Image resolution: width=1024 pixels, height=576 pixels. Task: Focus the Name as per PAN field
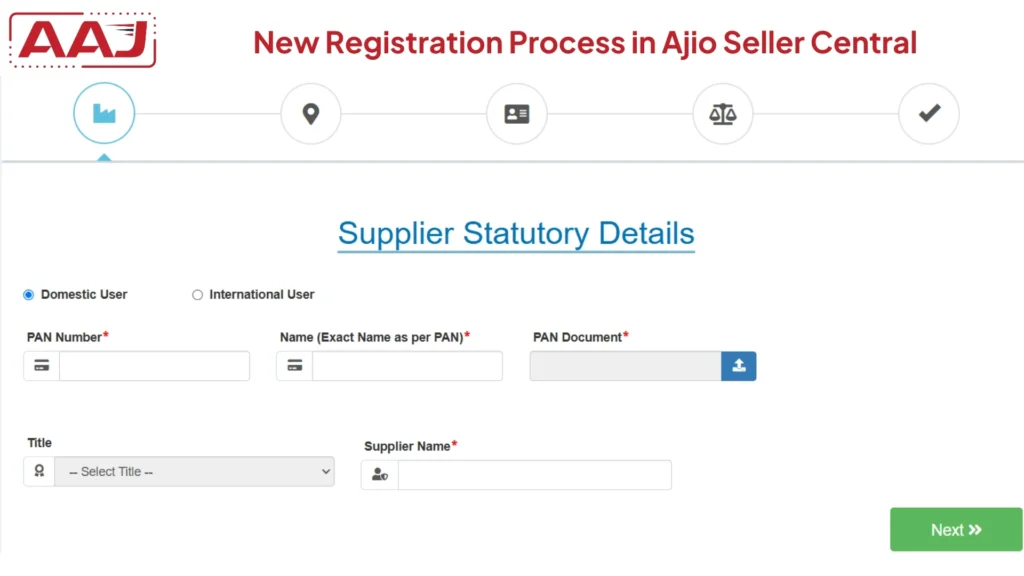click(x=406, y=365)
